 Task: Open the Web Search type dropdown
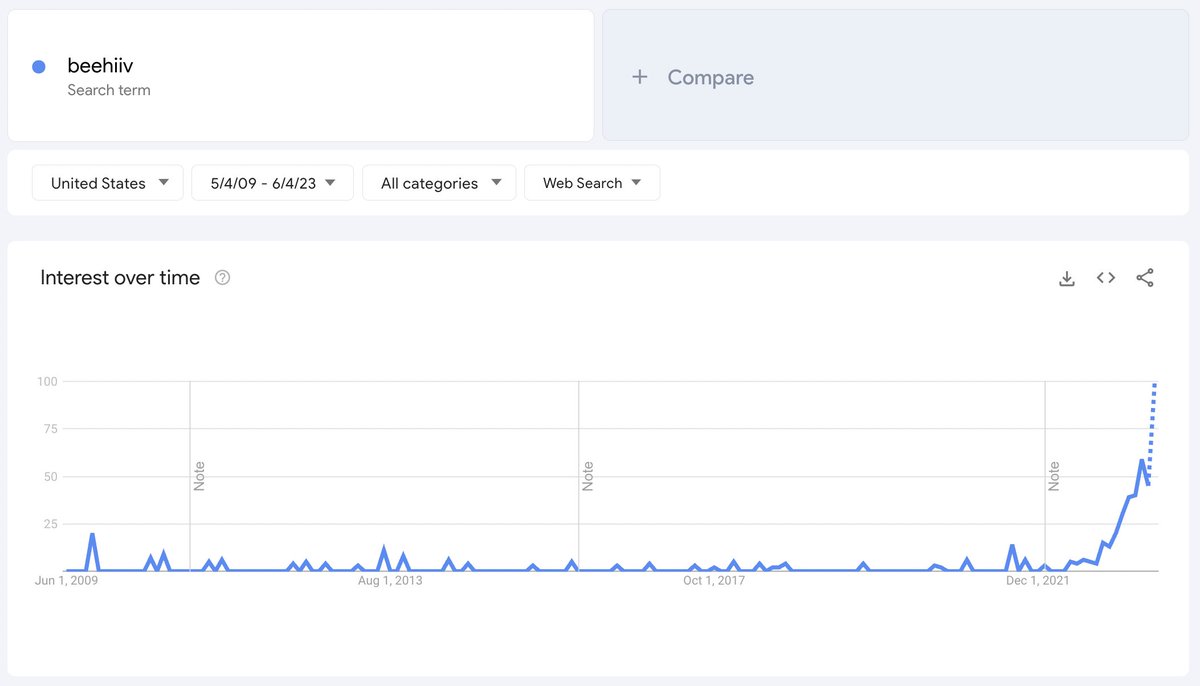click(592, 183)
